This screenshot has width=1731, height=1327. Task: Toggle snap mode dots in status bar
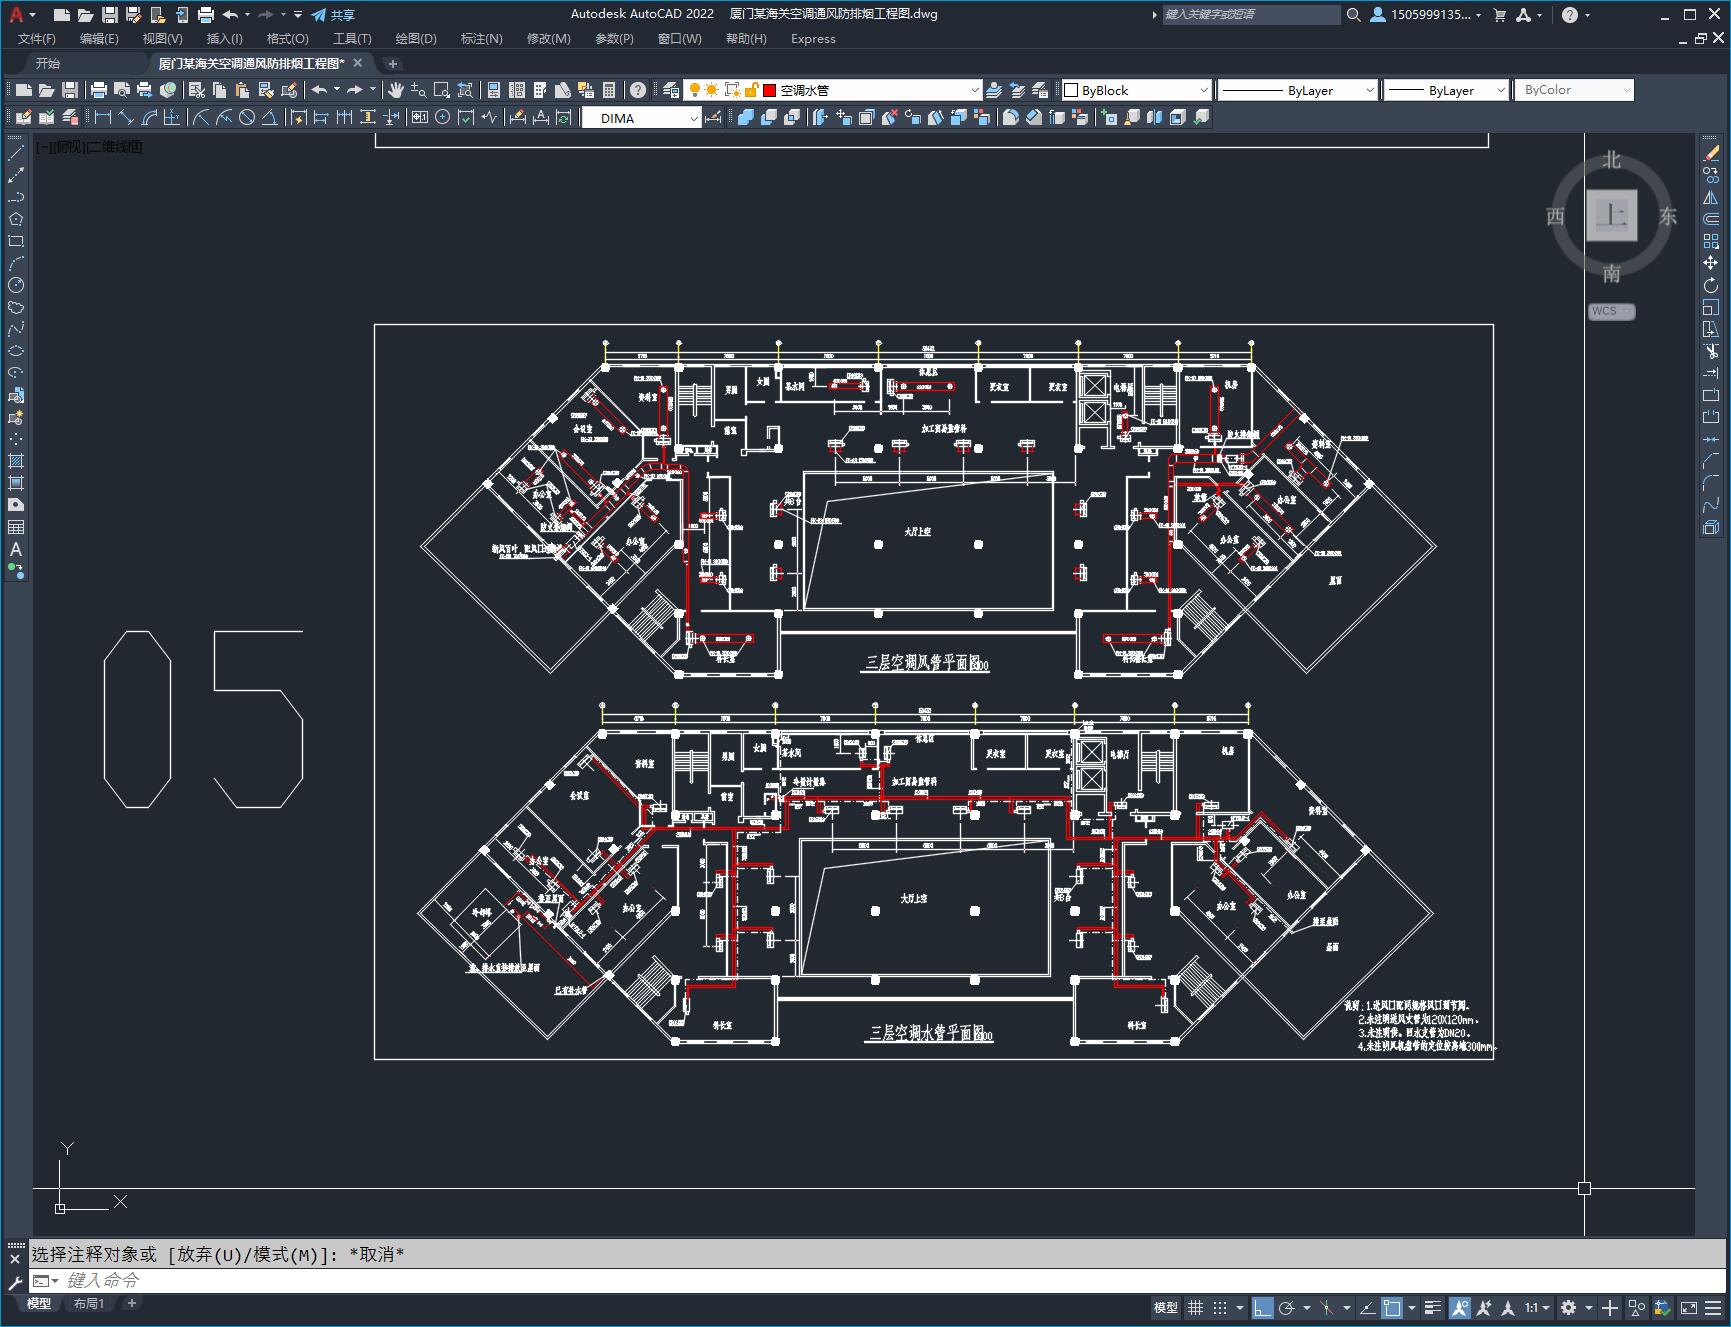[1220, 1307]
